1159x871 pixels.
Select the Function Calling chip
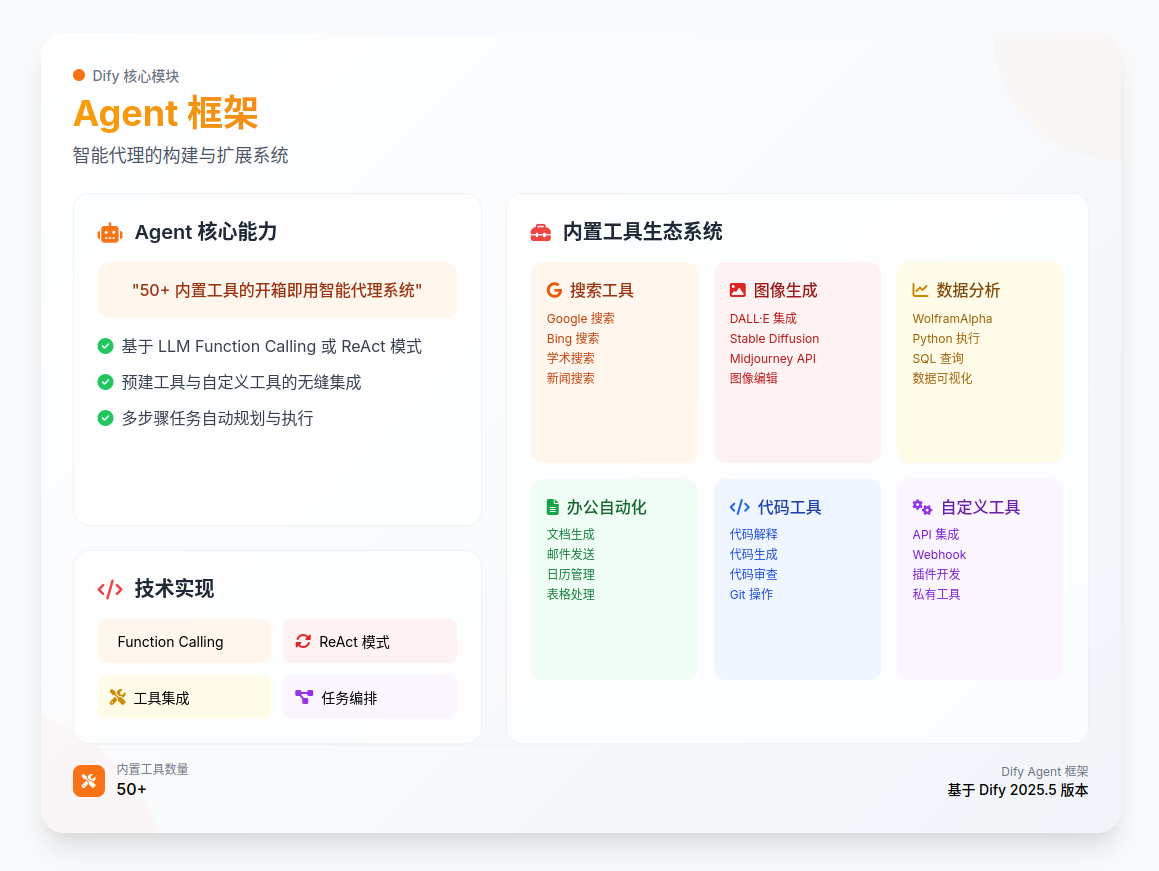(185, 641)
